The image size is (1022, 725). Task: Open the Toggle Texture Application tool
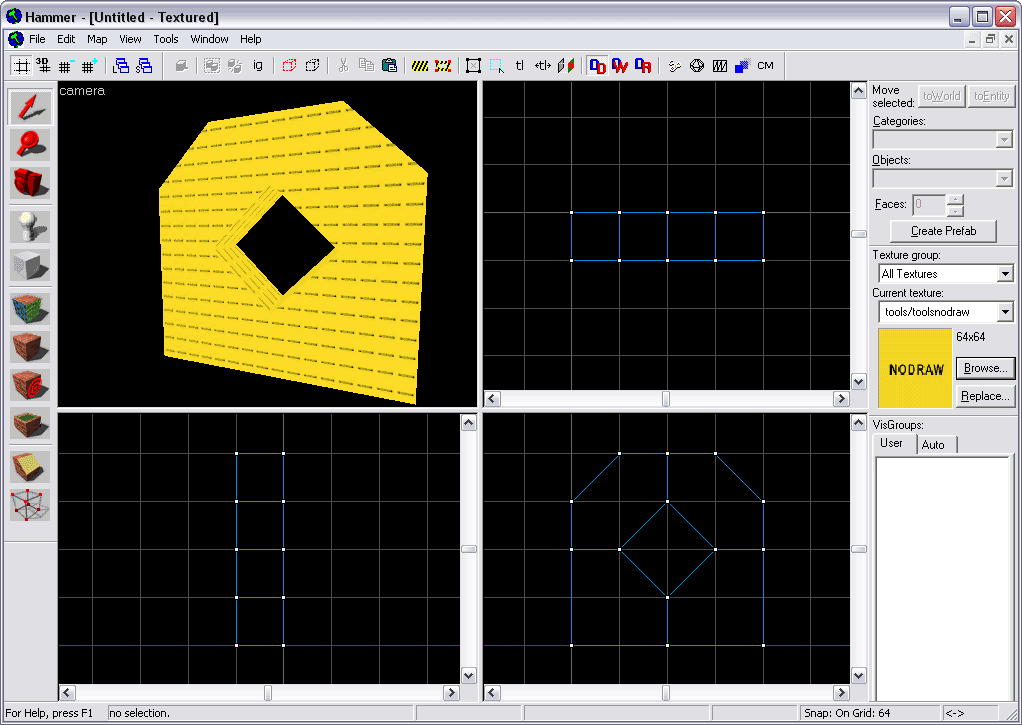(x=30, y=309)
